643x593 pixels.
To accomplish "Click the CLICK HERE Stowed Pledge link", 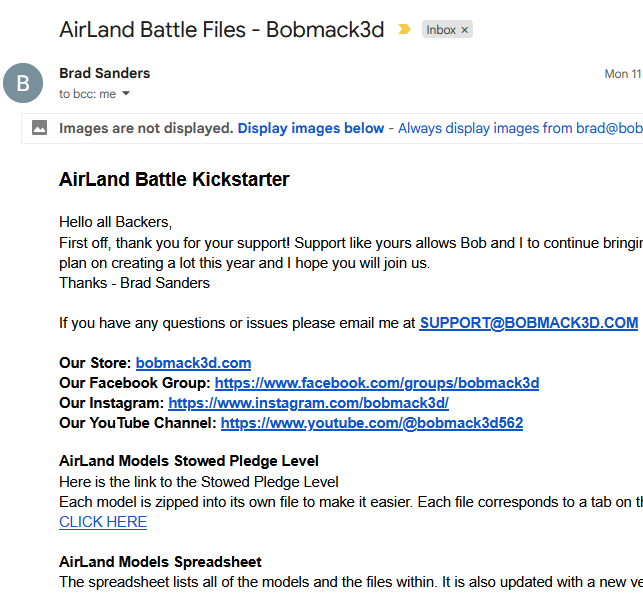I will click(103, 522).
